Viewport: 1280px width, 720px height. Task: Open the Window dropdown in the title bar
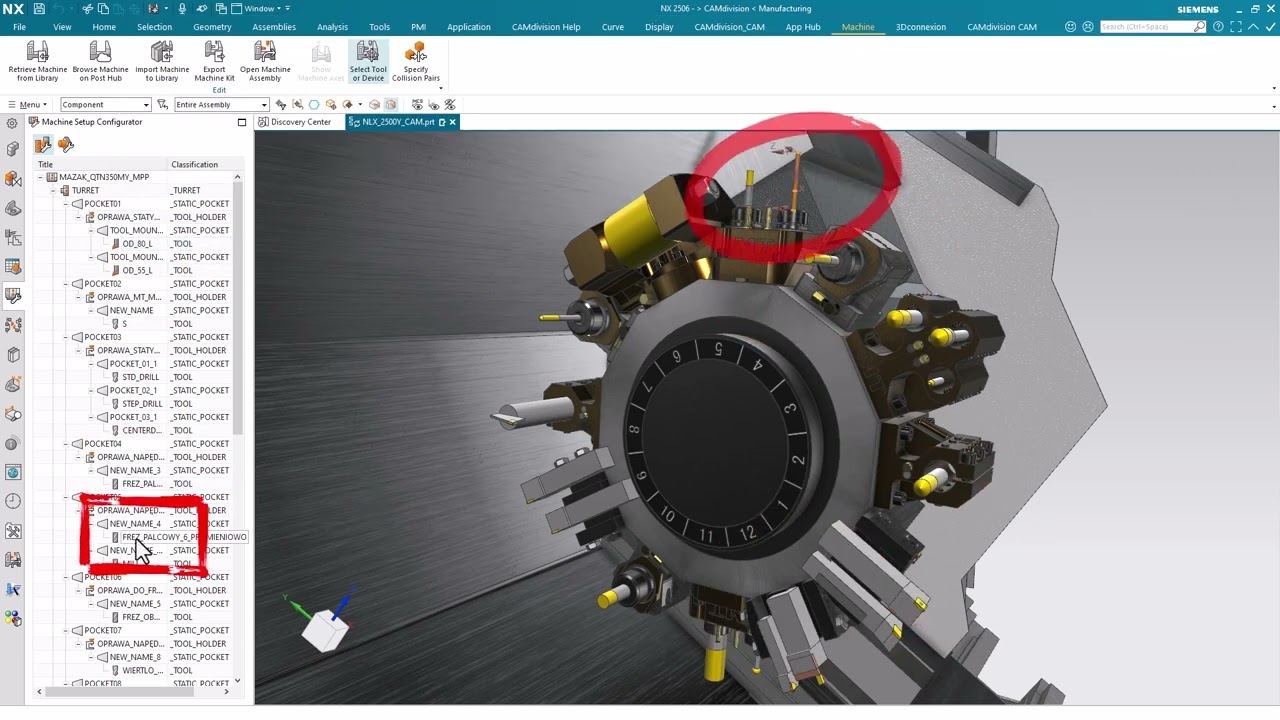point(260,9)
